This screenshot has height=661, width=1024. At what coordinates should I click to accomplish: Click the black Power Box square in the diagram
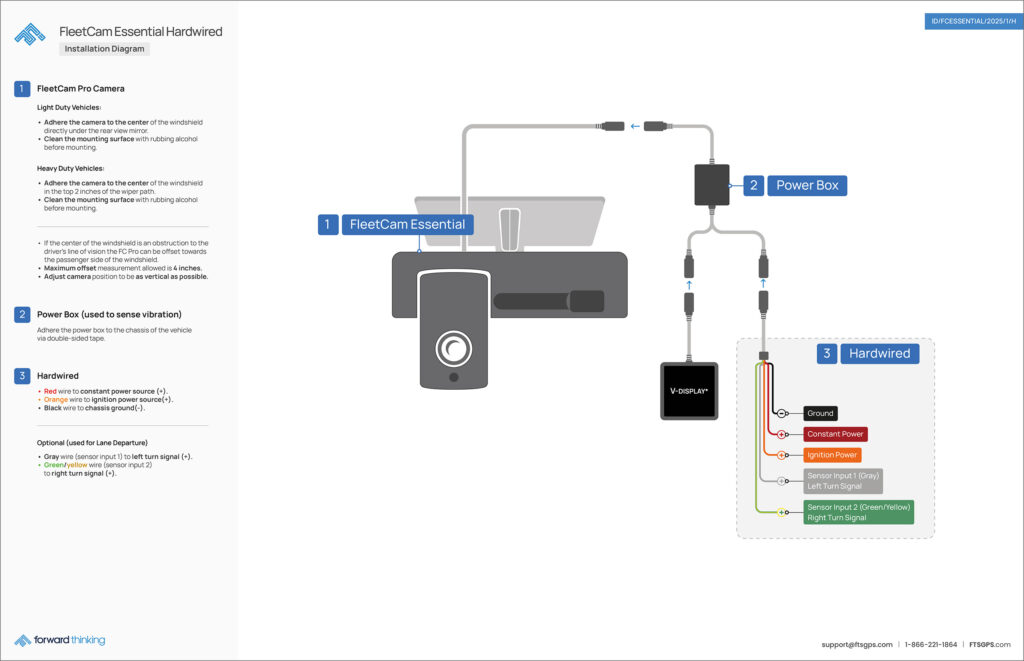tap(712, 185)
